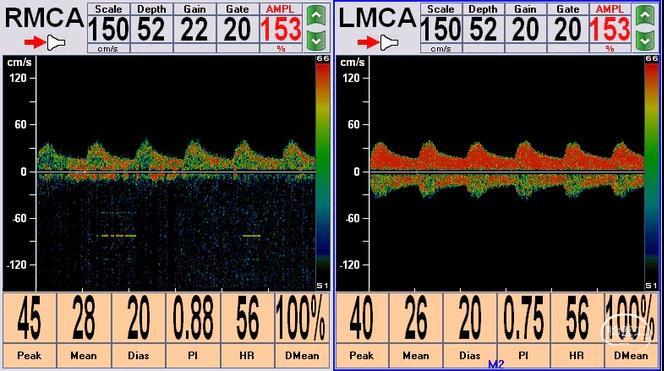Click the RMCA color intensity scale bar
Image resolution: width=664 pixels, height=371 pixels.
323,172
